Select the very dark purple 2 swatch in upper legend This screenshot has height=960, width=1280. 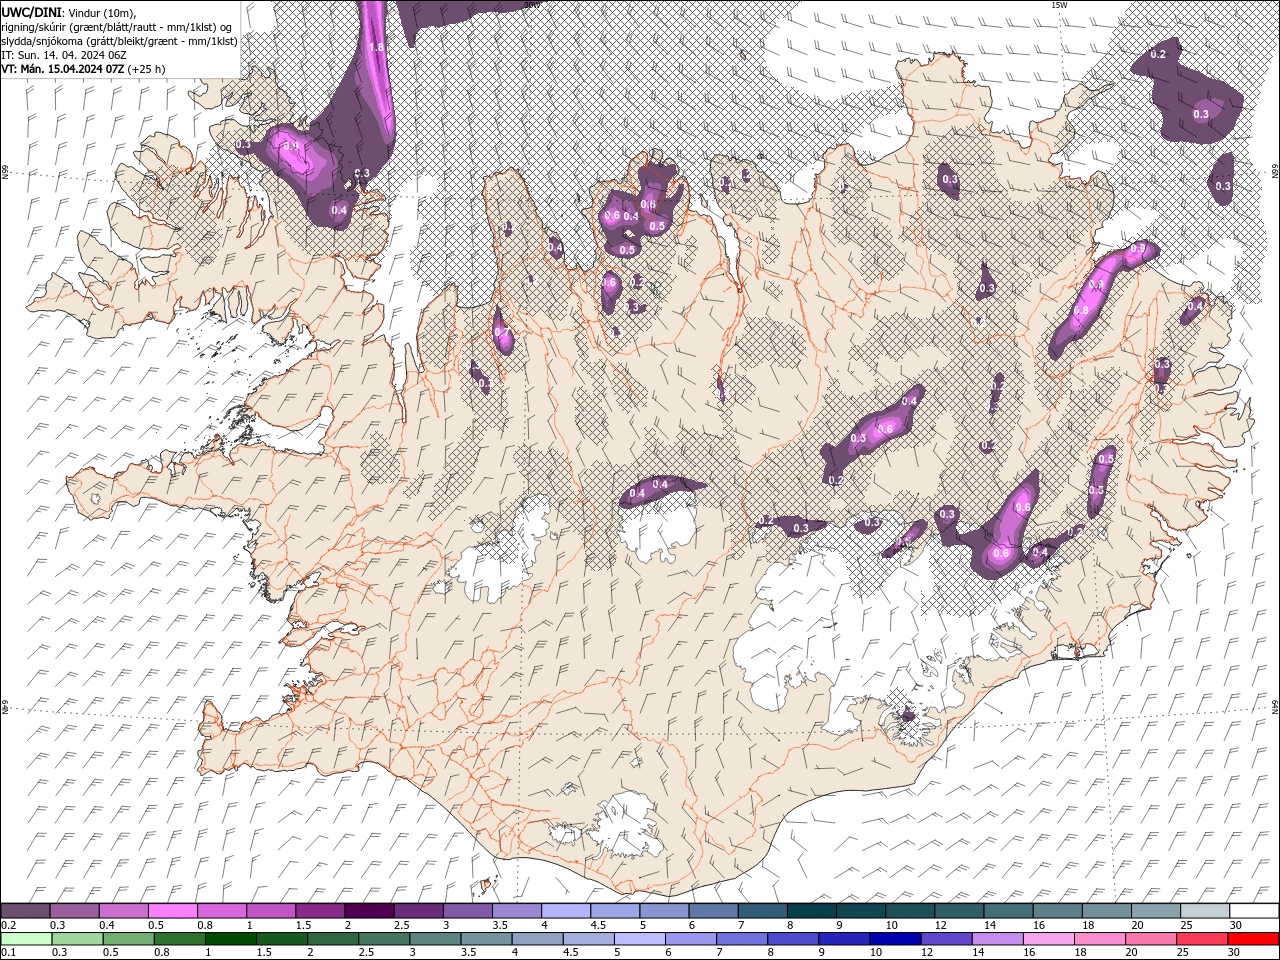[369, 911]
